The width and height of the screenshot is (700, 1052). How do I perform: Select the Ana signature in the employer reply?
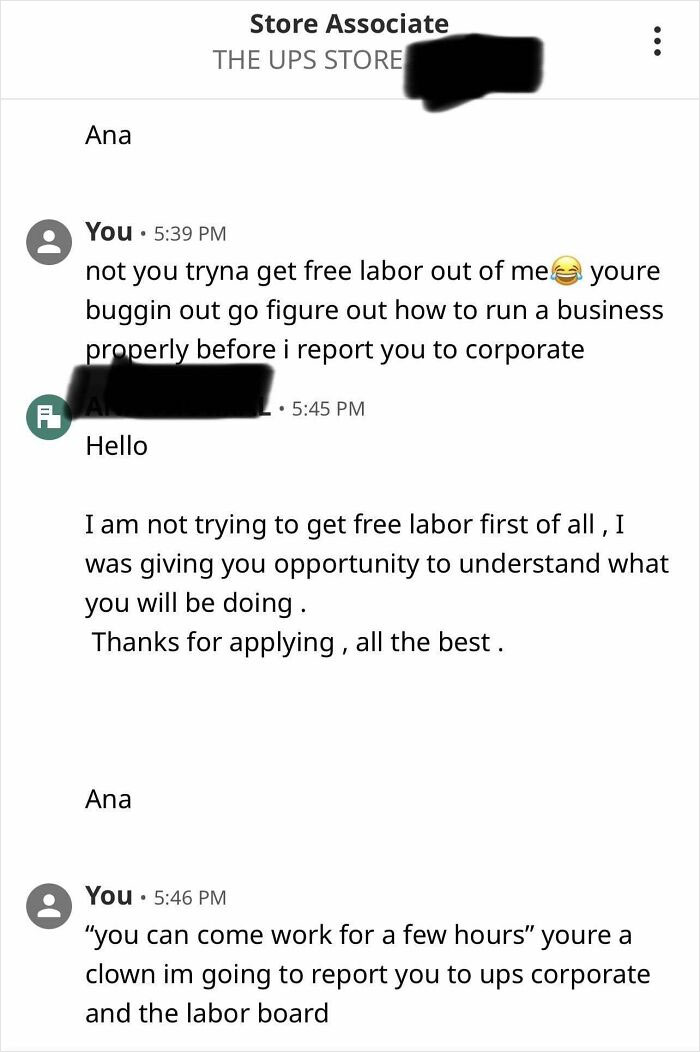[x=108, y=798]
